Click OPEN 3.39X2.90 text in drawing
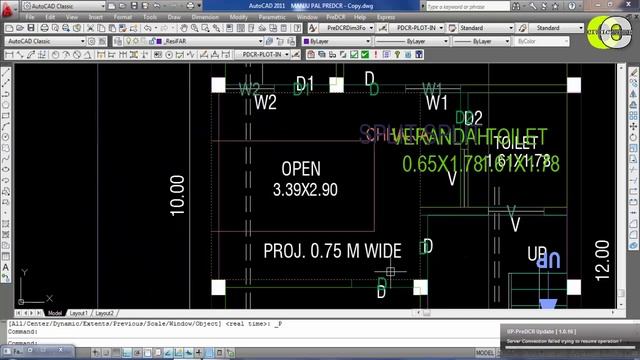Image resolution: width=640 pixels, height=360 pixels. point(304,179)
